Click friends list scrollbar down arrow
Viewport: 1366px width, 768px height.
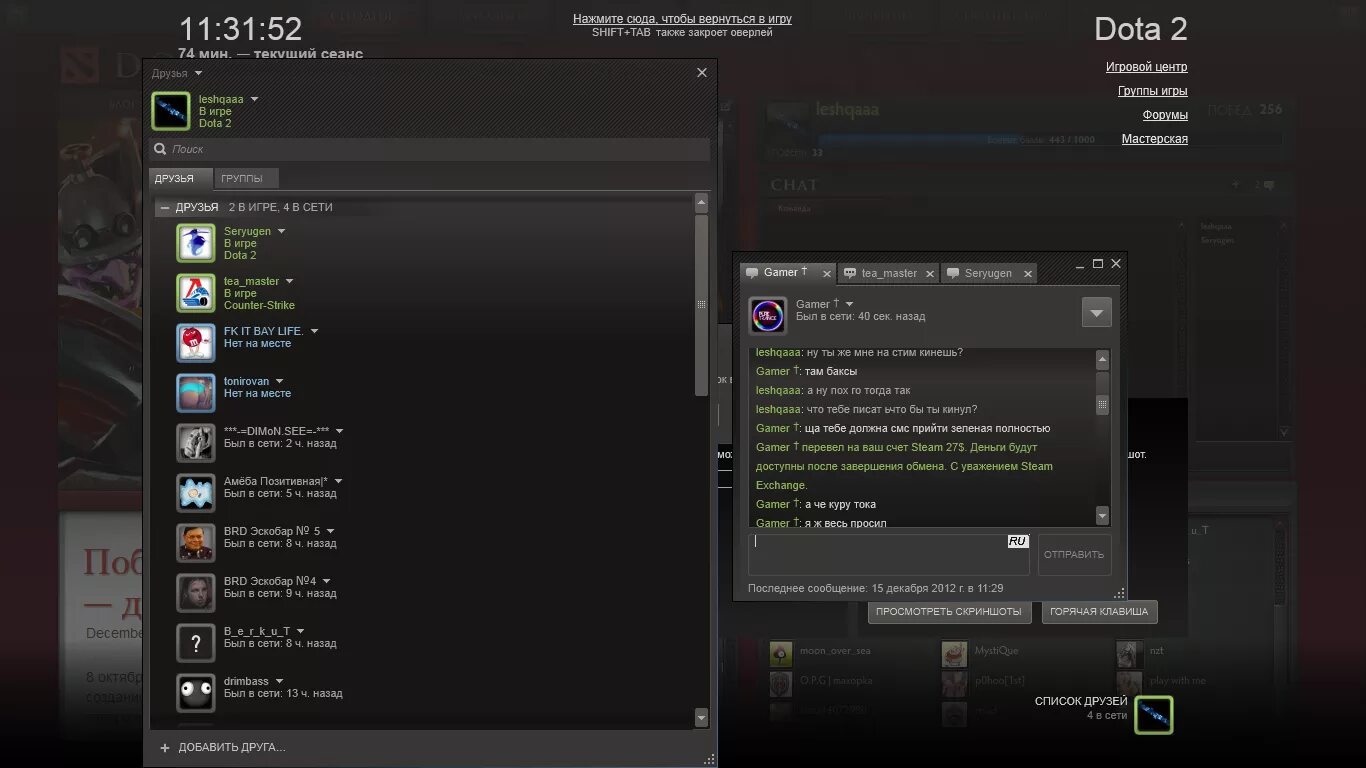pos(701,717)
